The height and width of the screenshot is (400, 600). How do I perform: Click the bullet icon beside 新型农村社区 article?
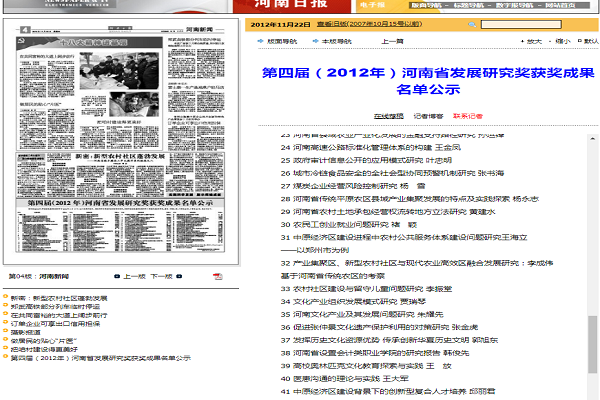click(x=7, y=298)
